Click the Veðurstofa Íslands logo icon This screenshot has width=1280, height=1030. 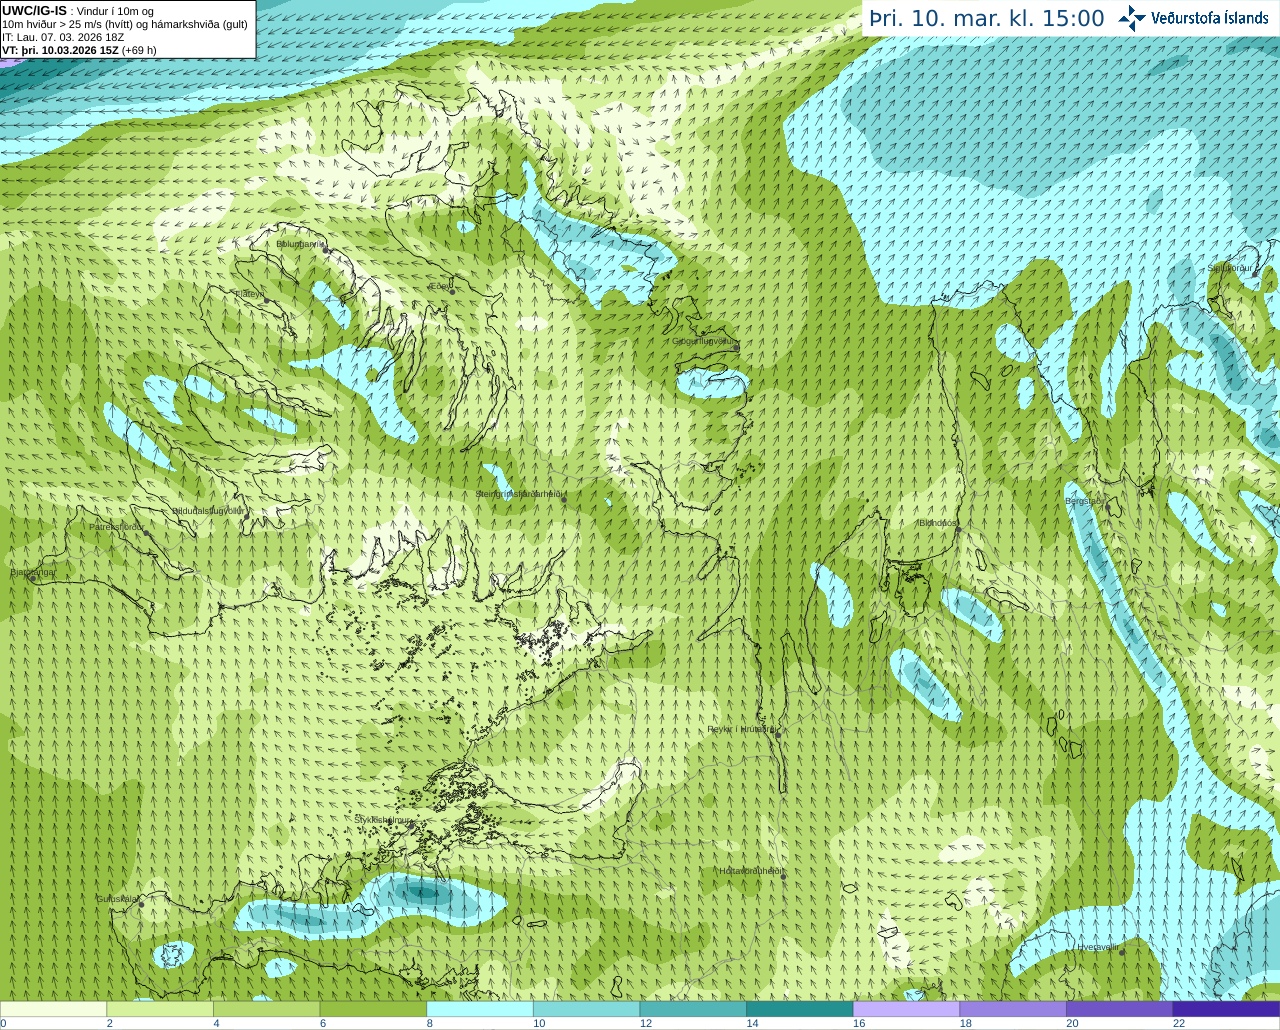pos(1131,18)
